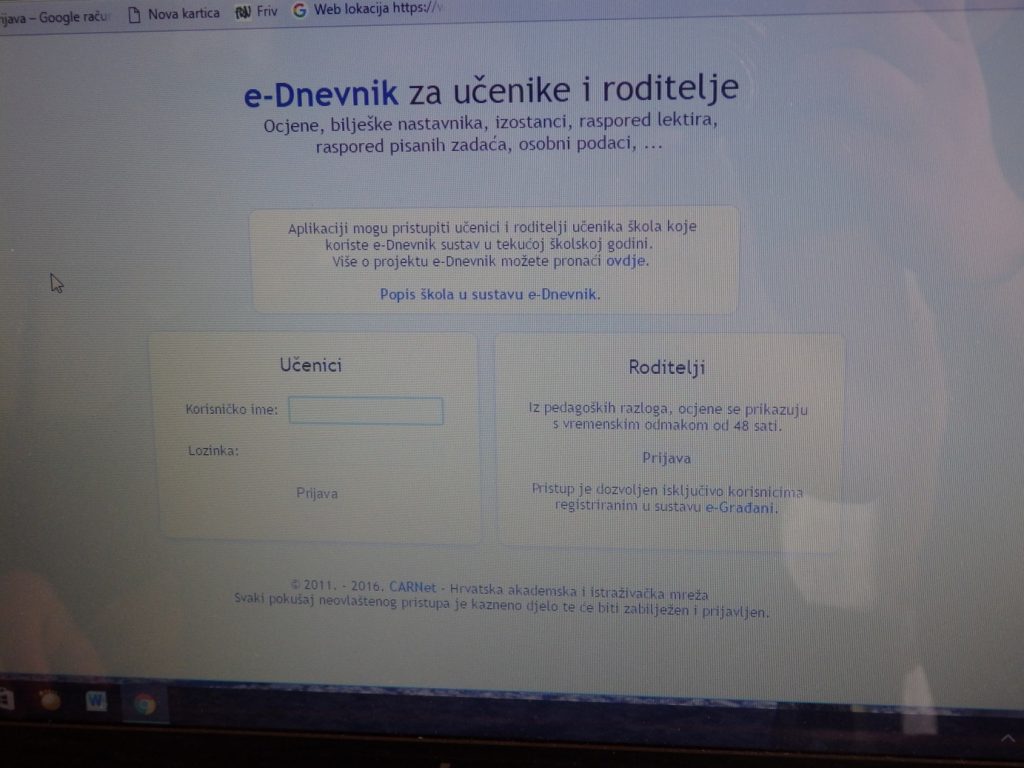Click the Korisničko ime input field
1024x768 pixels.
(x=365, y=410)
